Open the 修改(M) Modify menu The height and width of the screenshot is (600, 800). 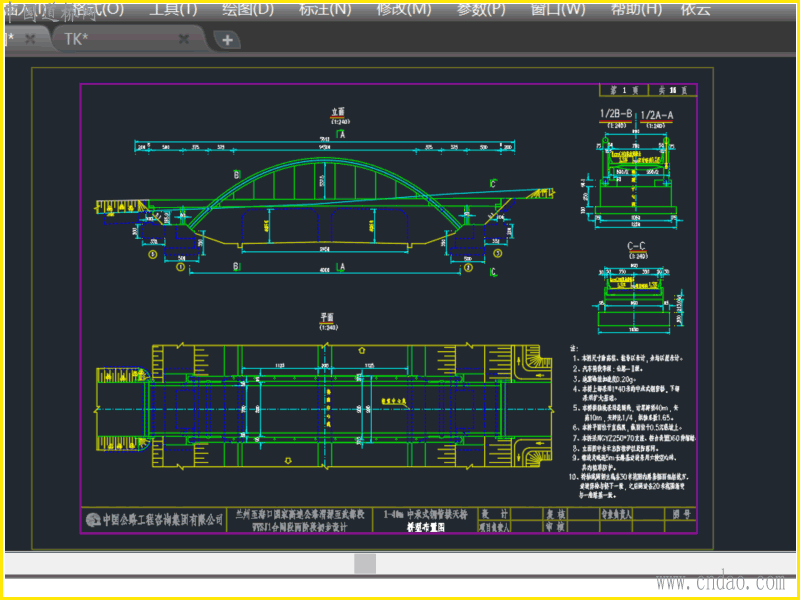click(404, 9)
